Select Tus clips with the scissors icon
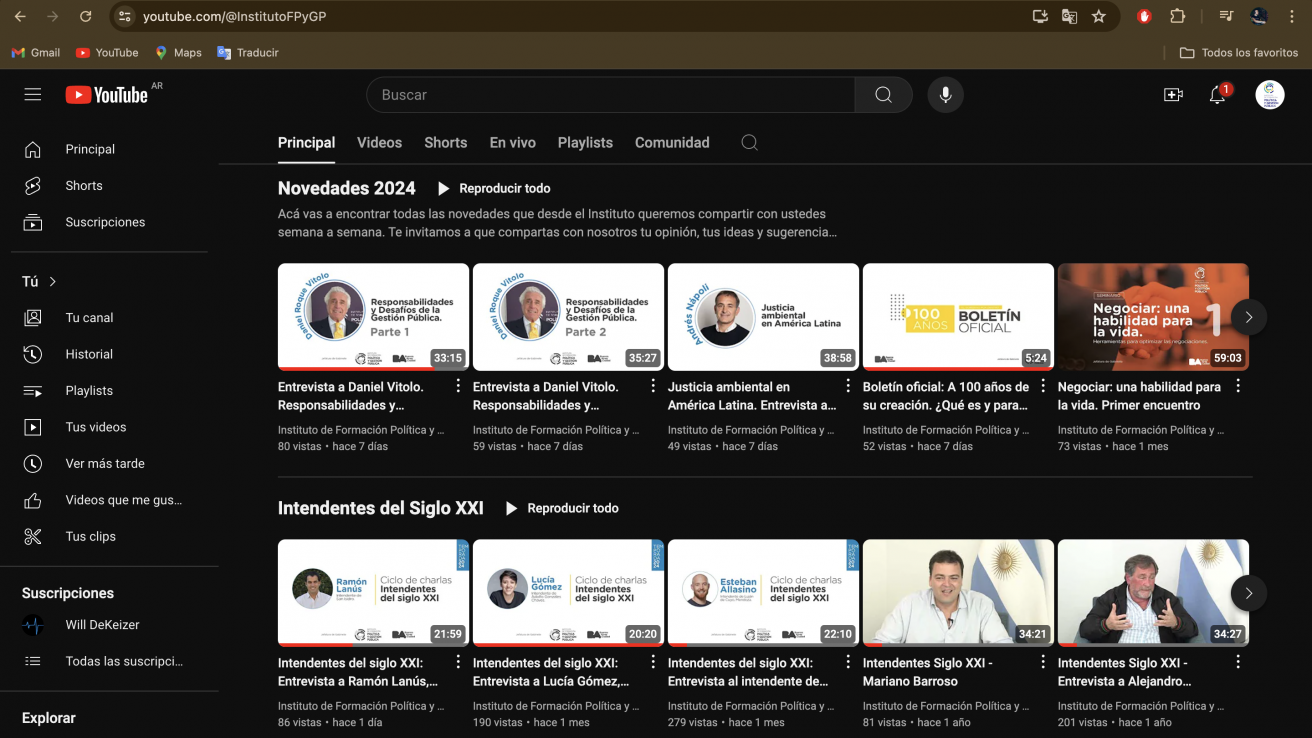 [x=90, y=536]
